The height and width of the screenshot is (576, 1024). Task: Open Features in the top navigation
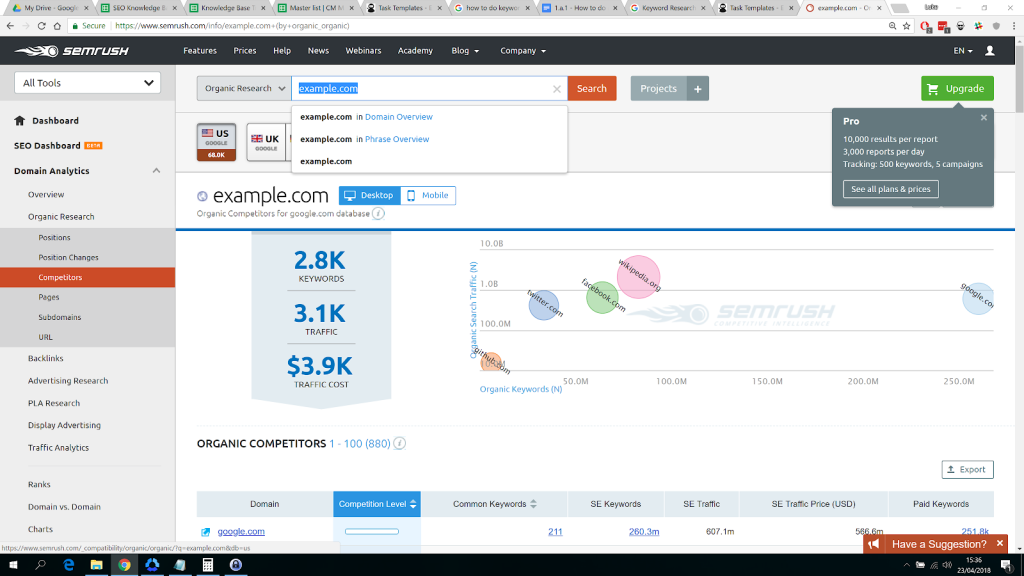[x=200, y=51]
